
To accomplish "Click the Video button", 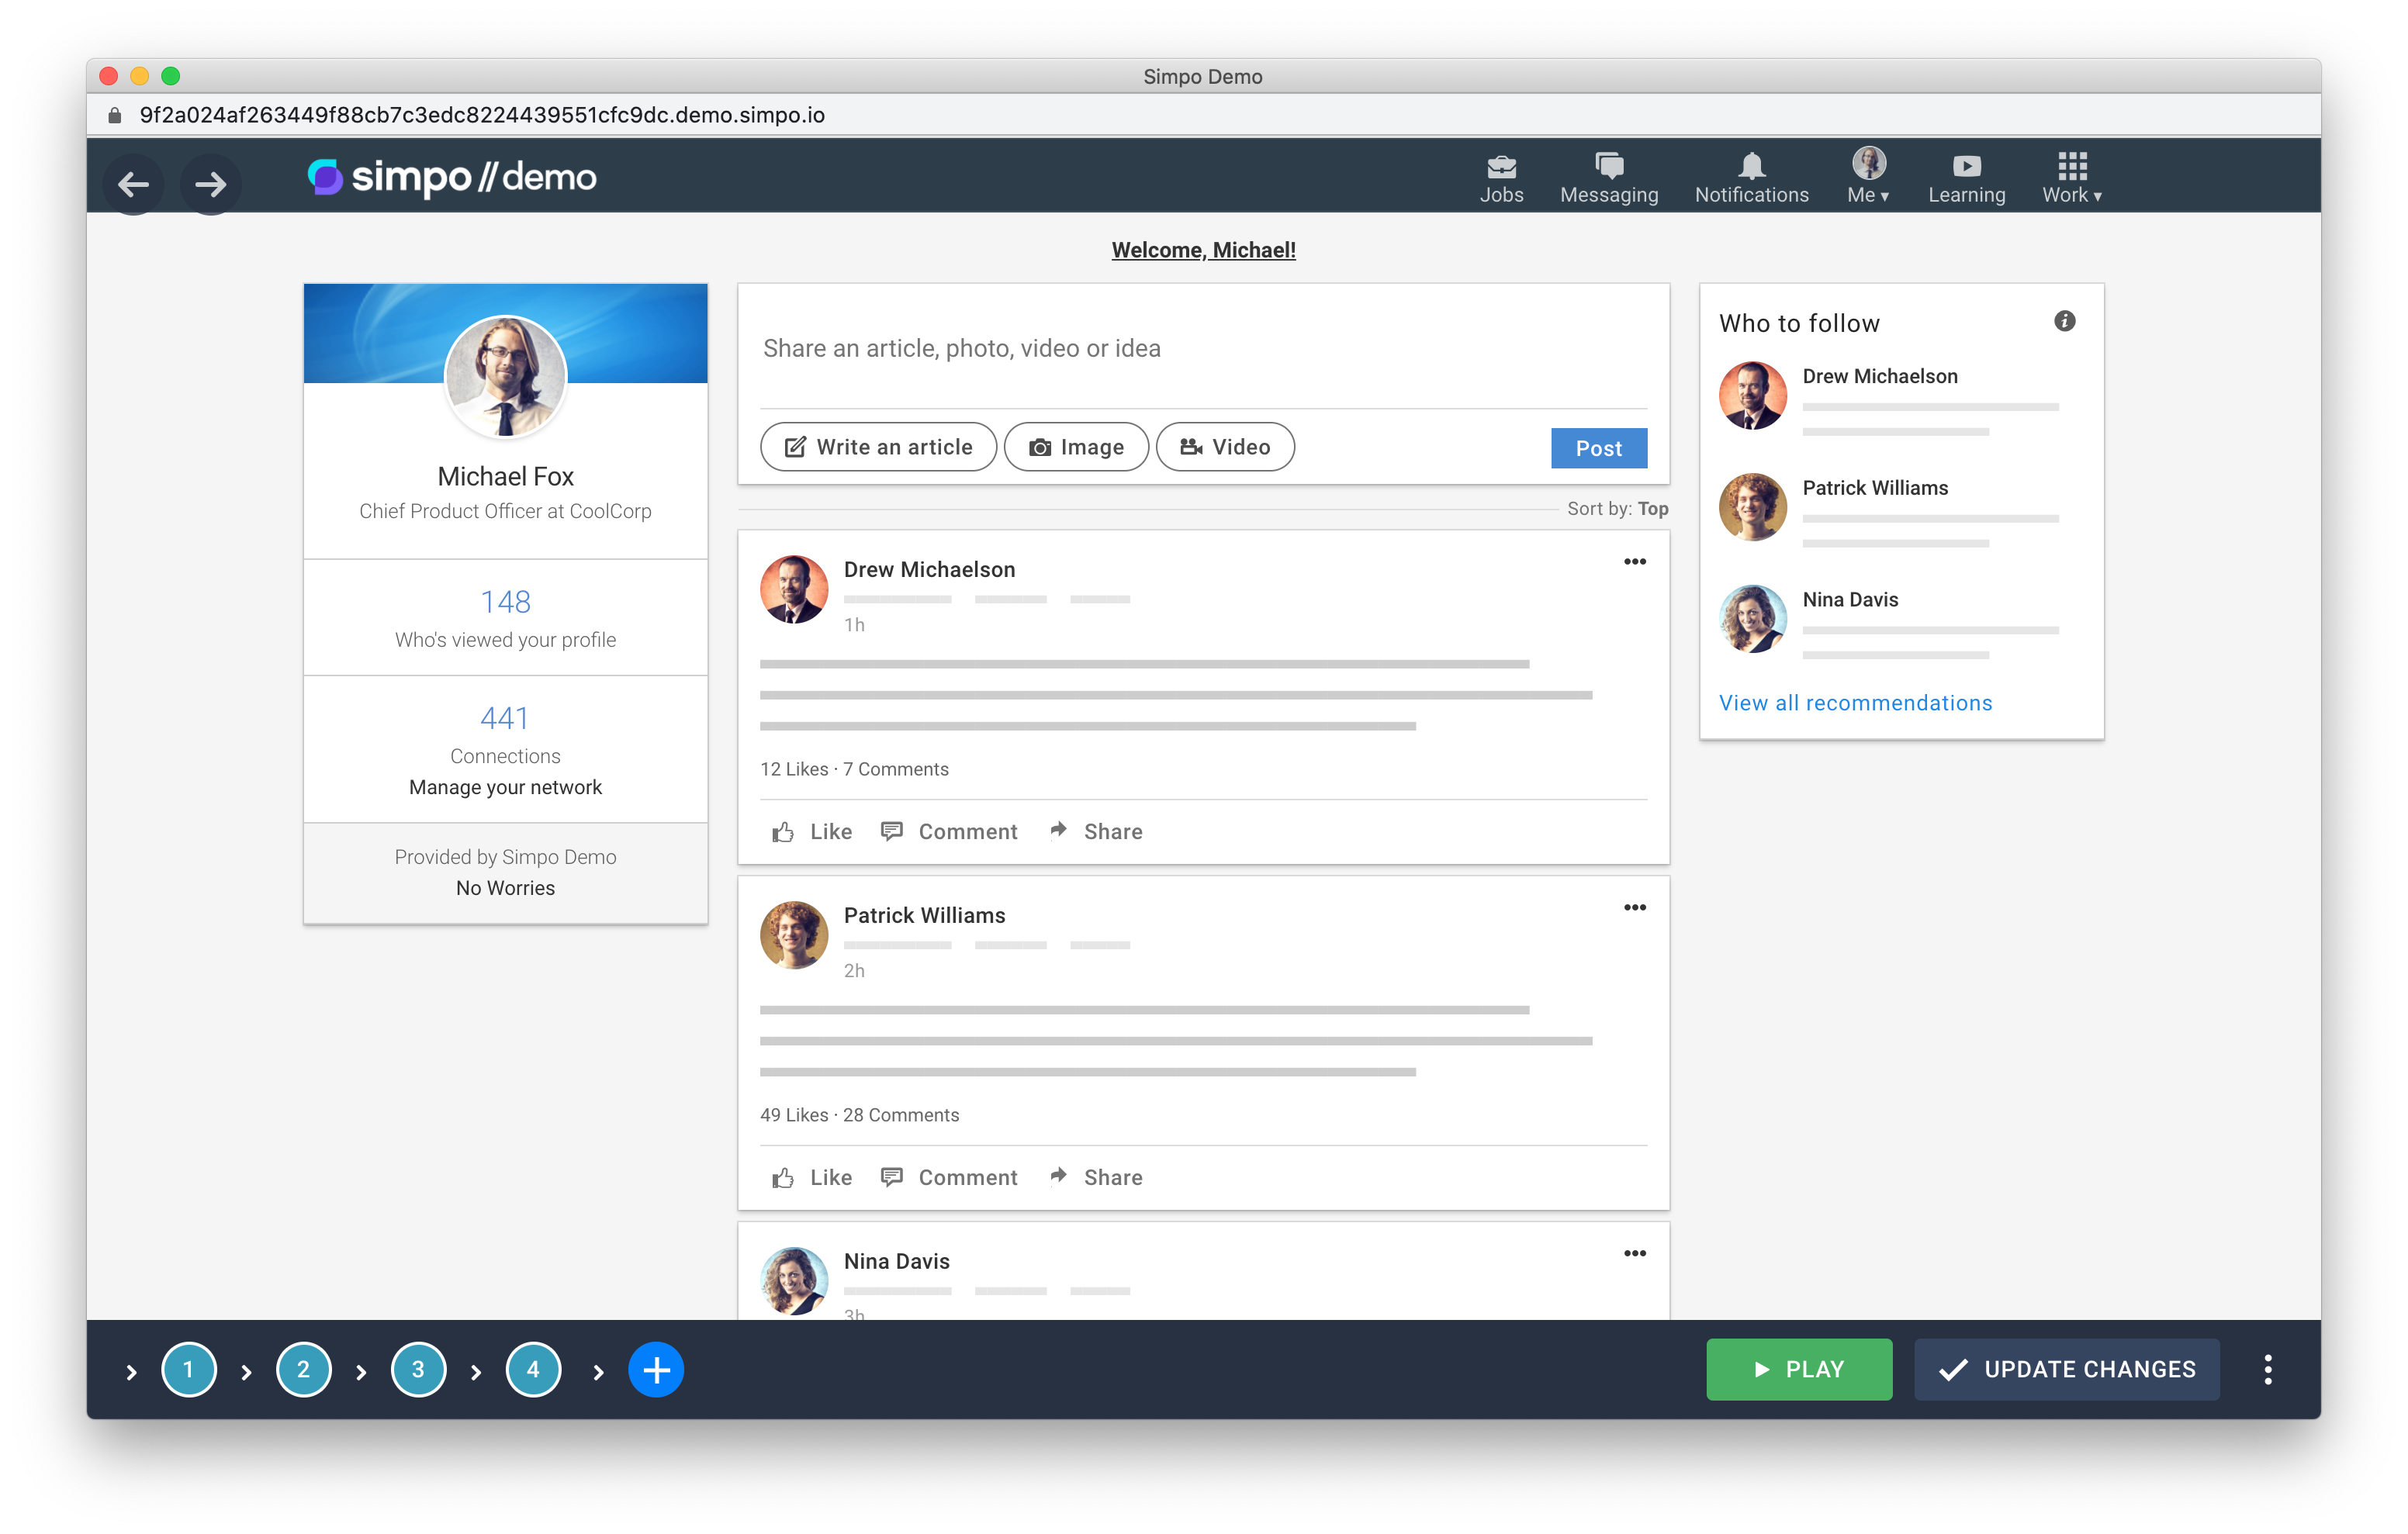I will [x=1225, y=447].
